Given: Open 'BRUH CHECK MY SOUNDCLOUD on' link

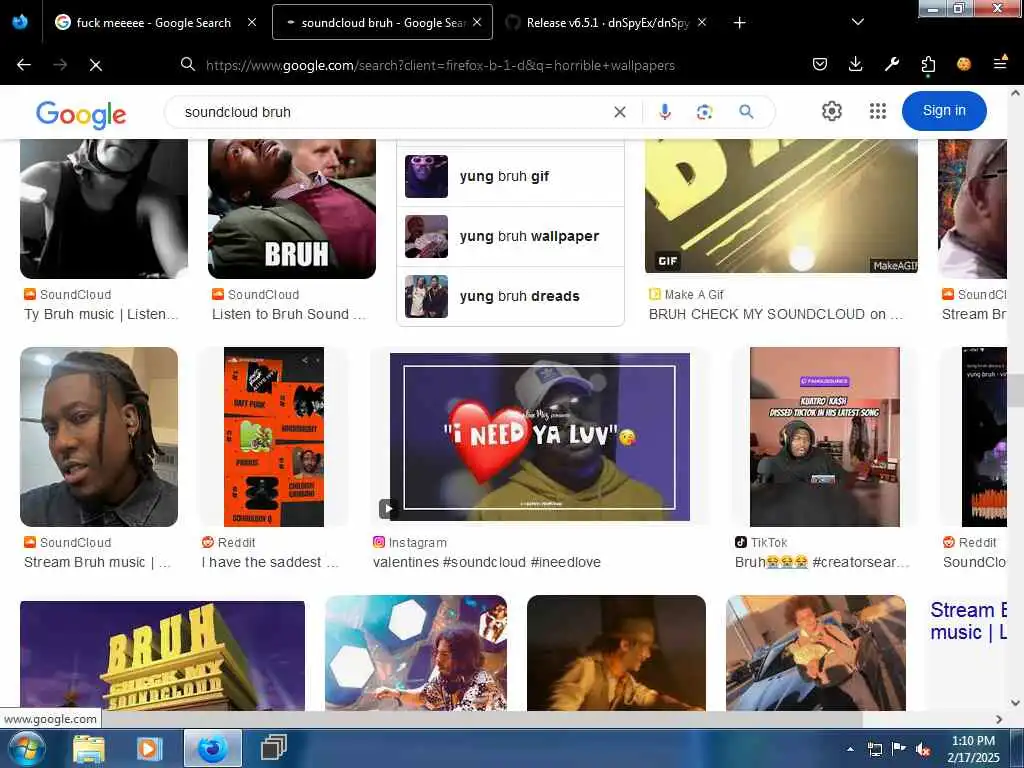Looking at the screenshot, I should pos(776,314).
